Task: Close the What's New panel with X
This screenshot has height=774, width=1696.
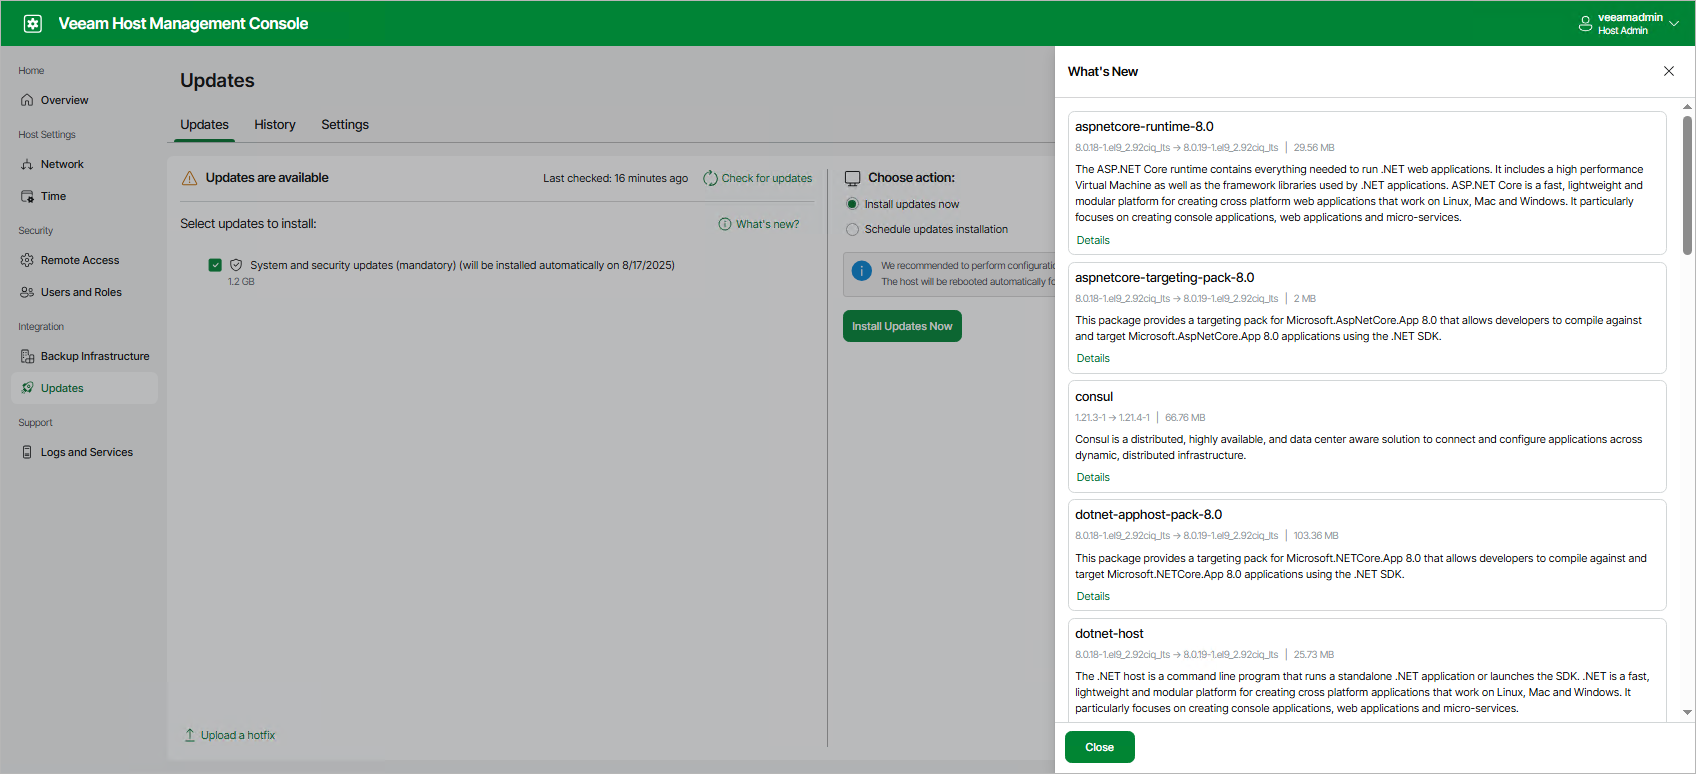Action: pyautogui.click(x=1669, y=71)
